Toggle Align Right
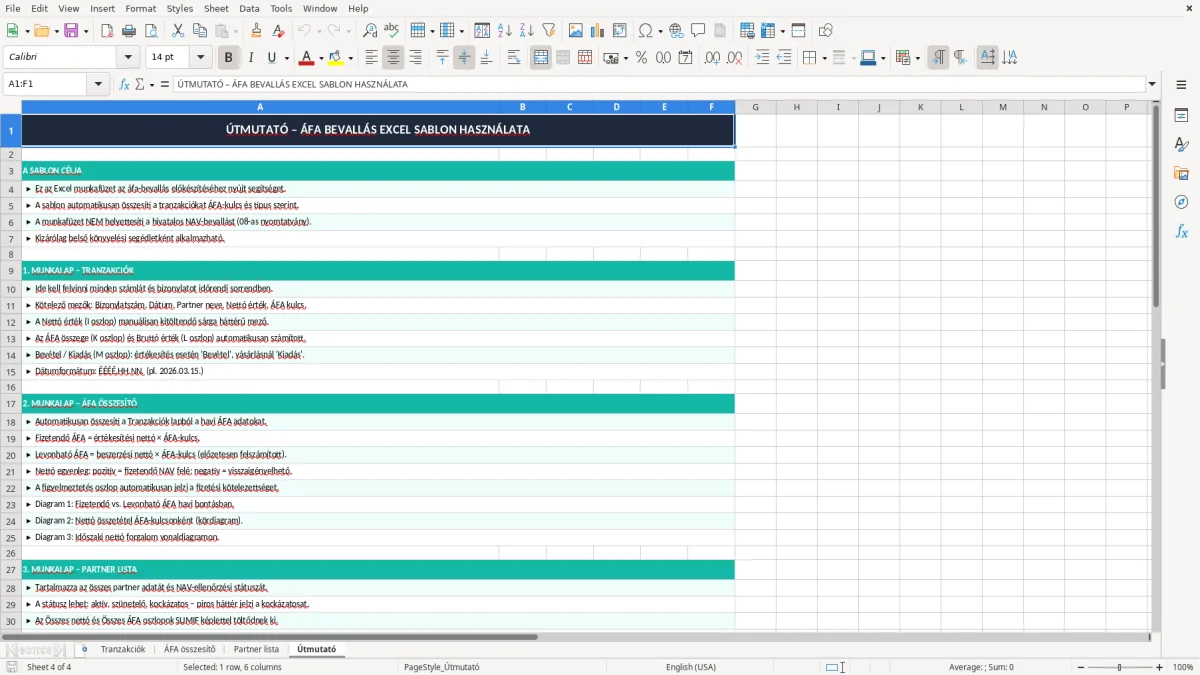The image size is (1200, 675). pos(415,58)
